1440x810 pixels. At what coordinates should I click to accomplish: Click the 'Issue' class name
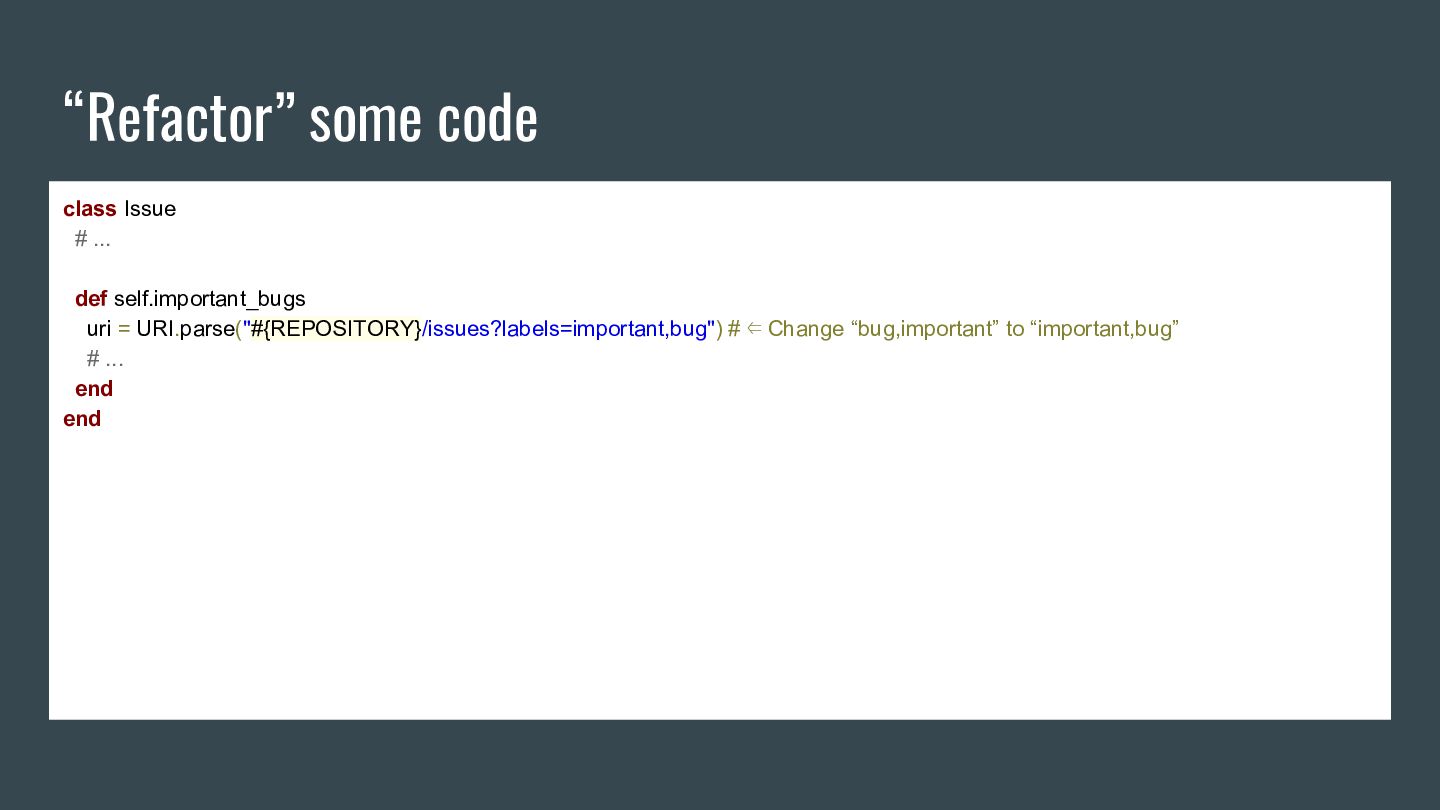point(150,209)
